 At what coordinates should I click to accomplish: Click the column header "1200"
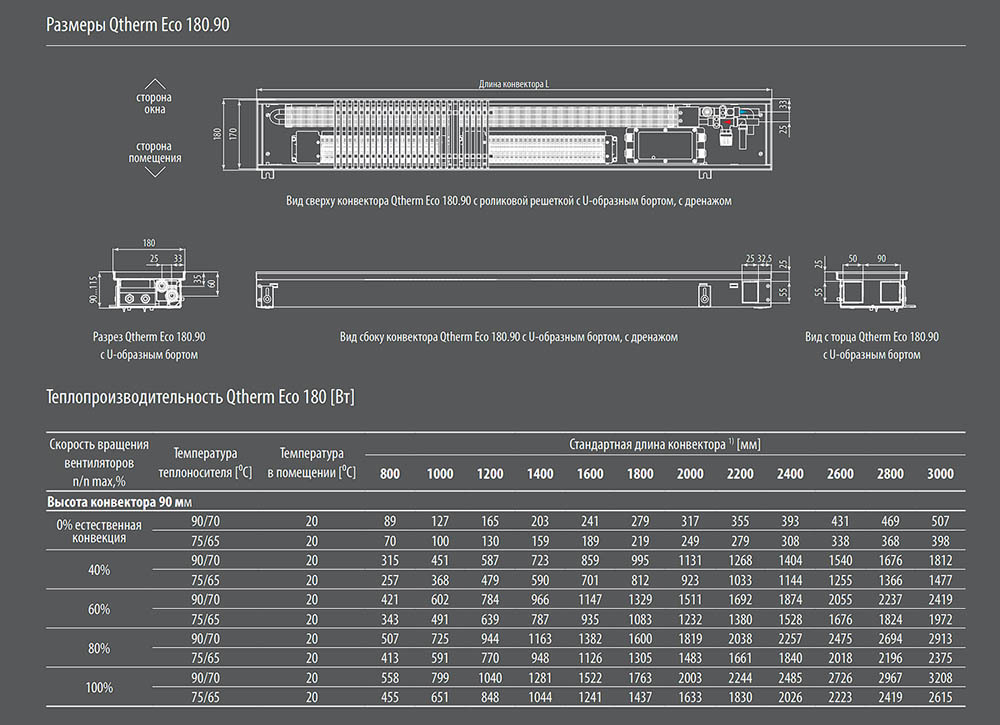coord(490,474)
